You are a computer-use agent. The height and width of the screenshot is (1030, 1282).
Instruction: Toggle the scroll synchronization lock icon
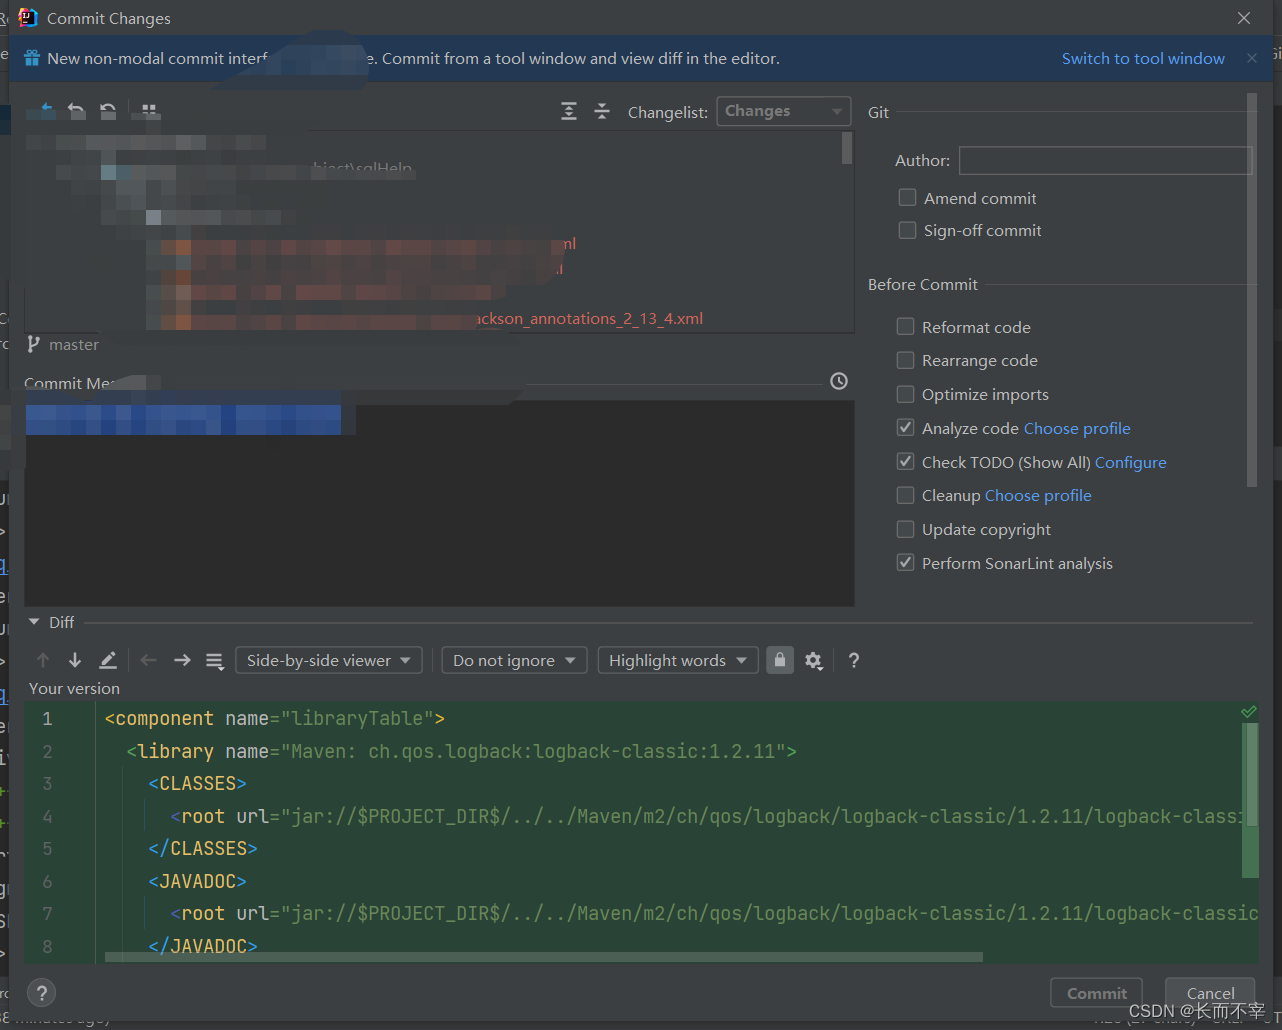pos(780,660)
